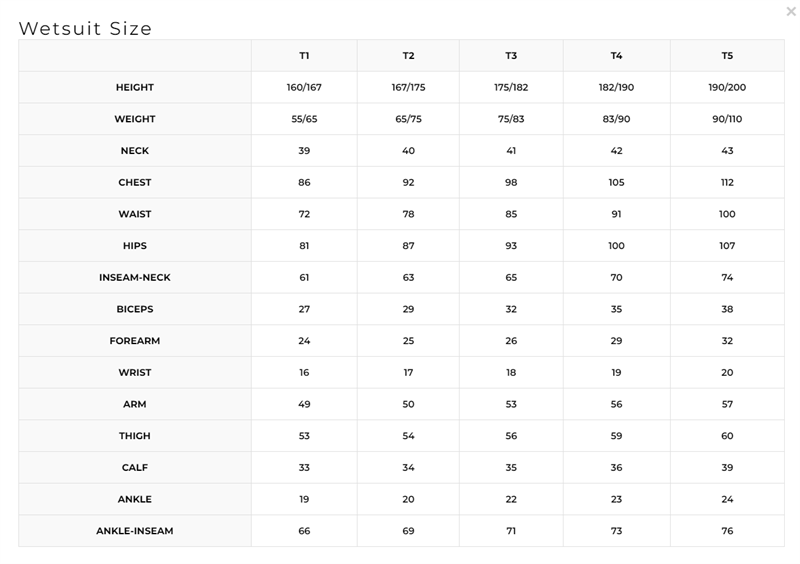
Task: Click the FOREARM row label
Action: (135, 340)
